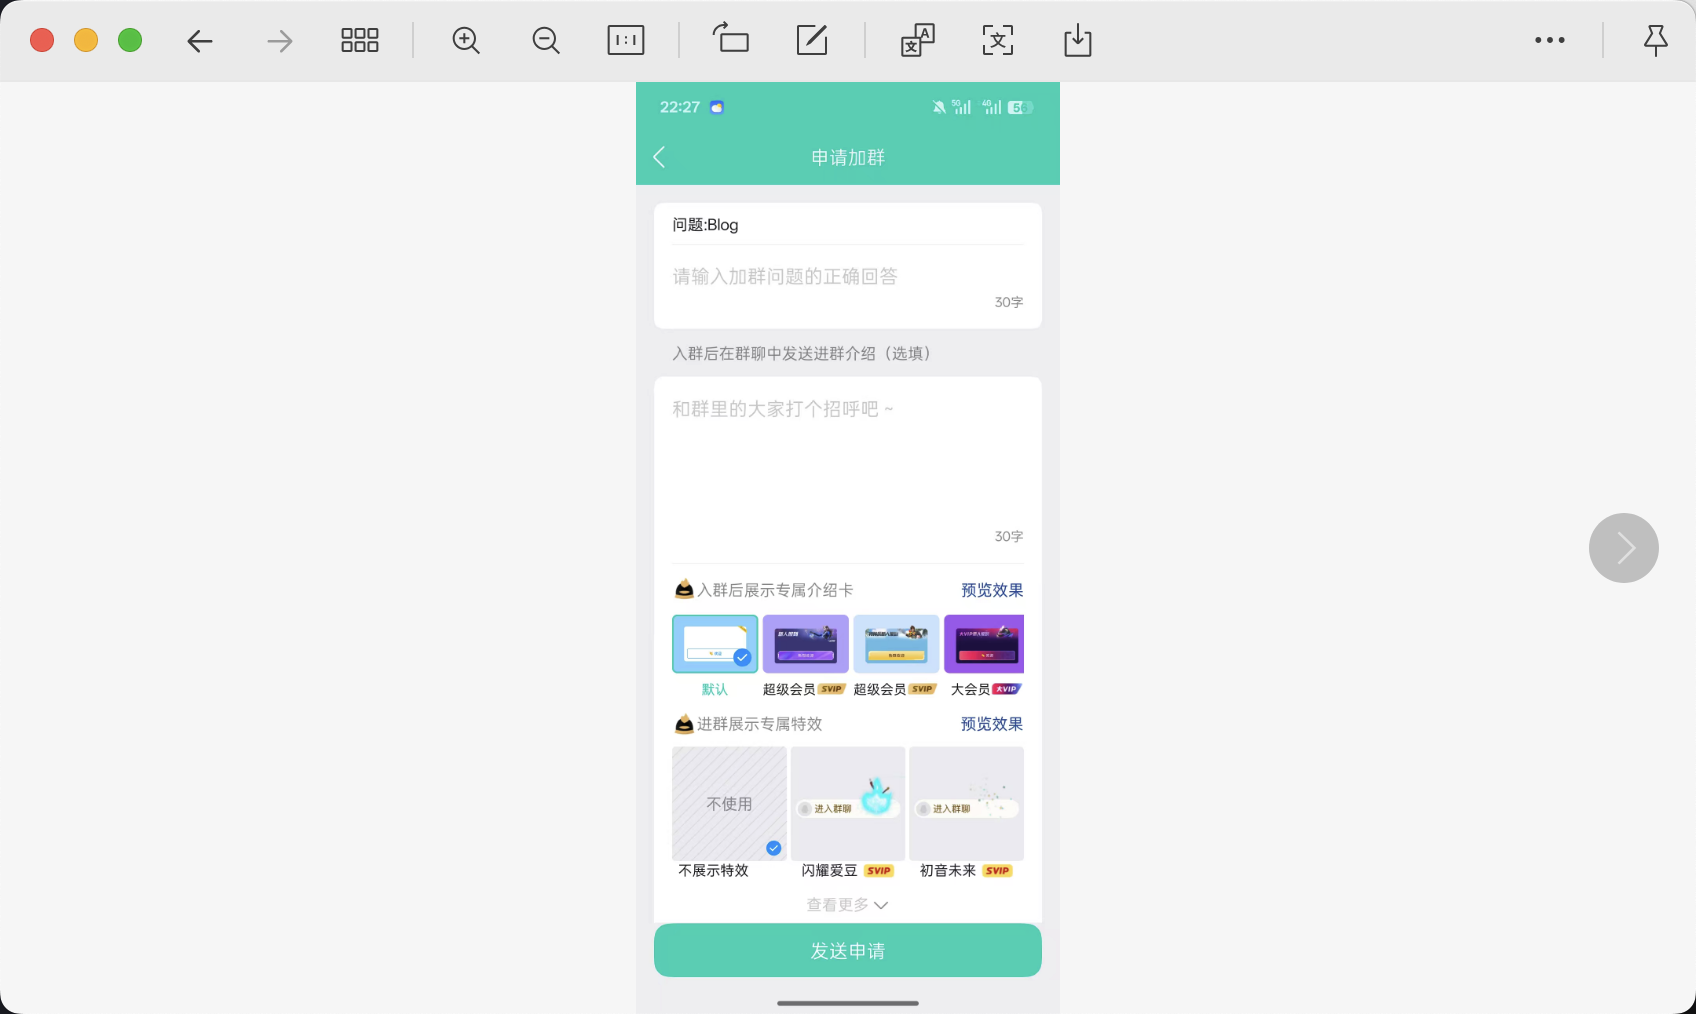Expand 查看更多 to show more effects
Screen dimensions: 1696x1014
(x=847, y=905)
